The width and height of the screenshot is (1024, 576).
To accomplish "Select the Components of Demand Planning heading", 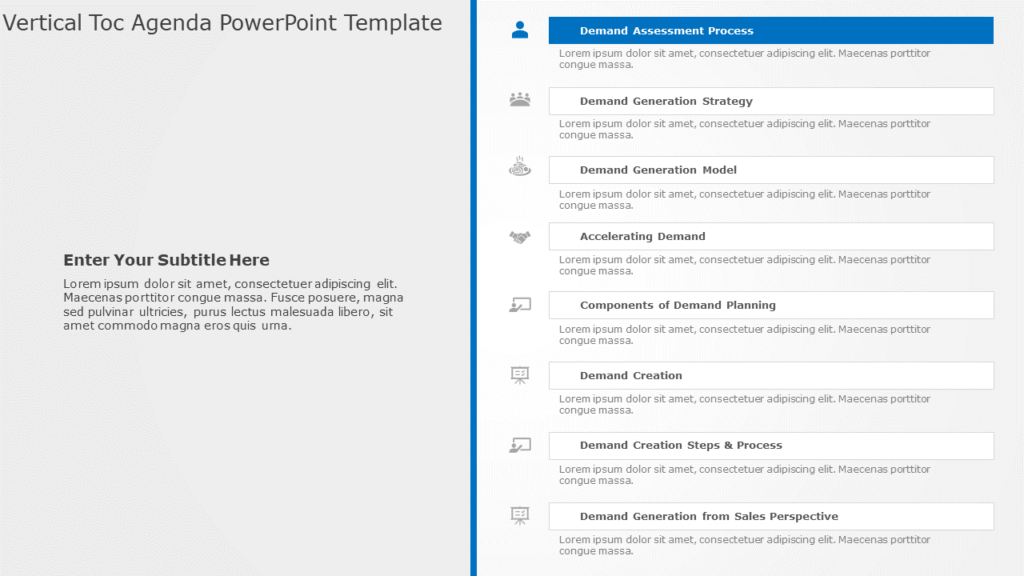I will point(770,305).
